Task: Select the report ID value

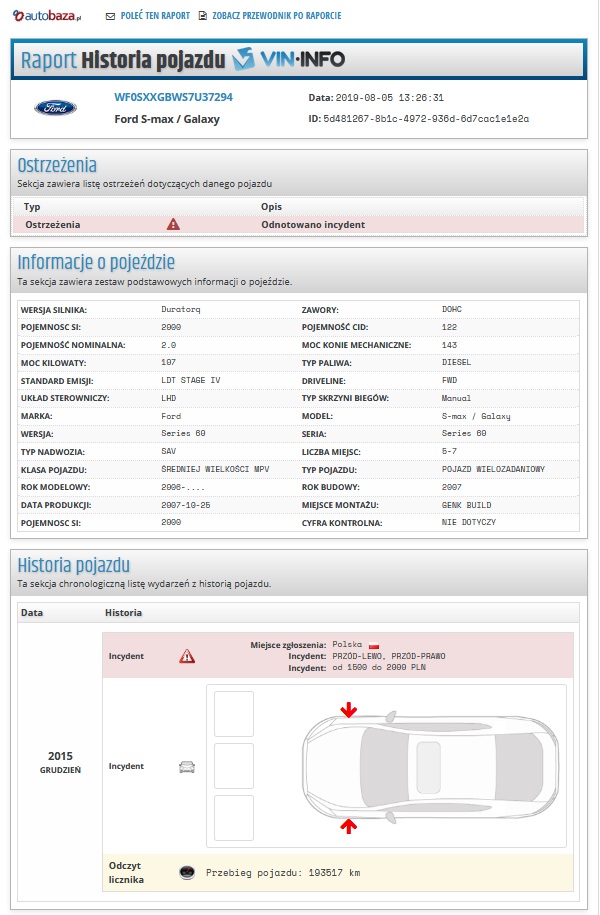Action: (x=426, y=118)
